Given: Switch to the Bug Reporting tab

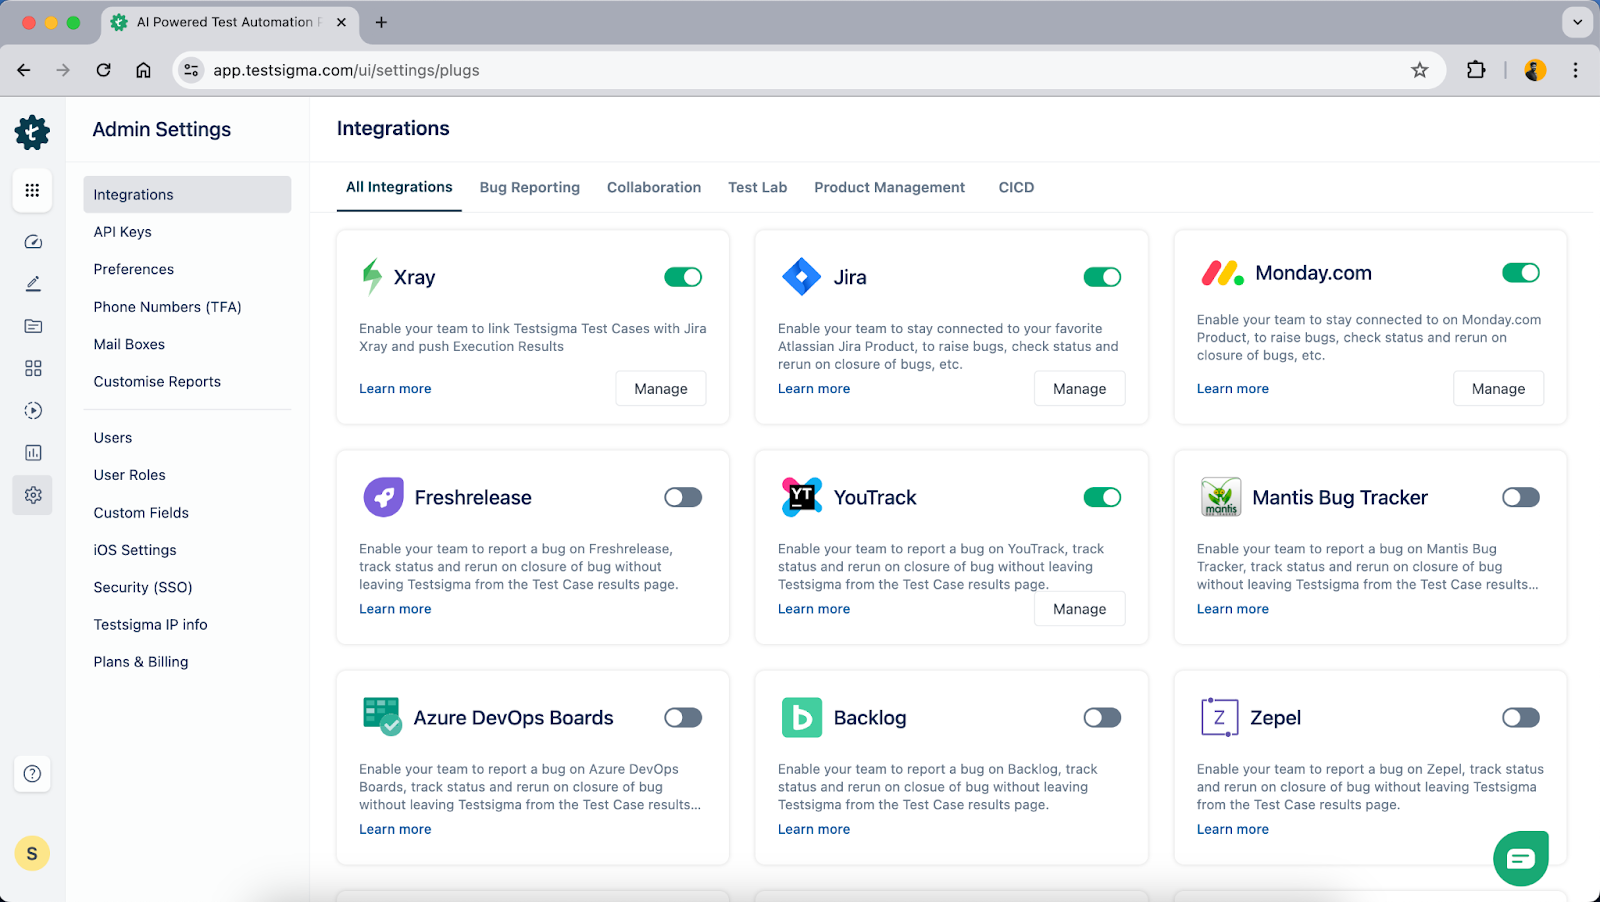Looking at the screenshot, I should pyautogui.click(x=530, y=187).
